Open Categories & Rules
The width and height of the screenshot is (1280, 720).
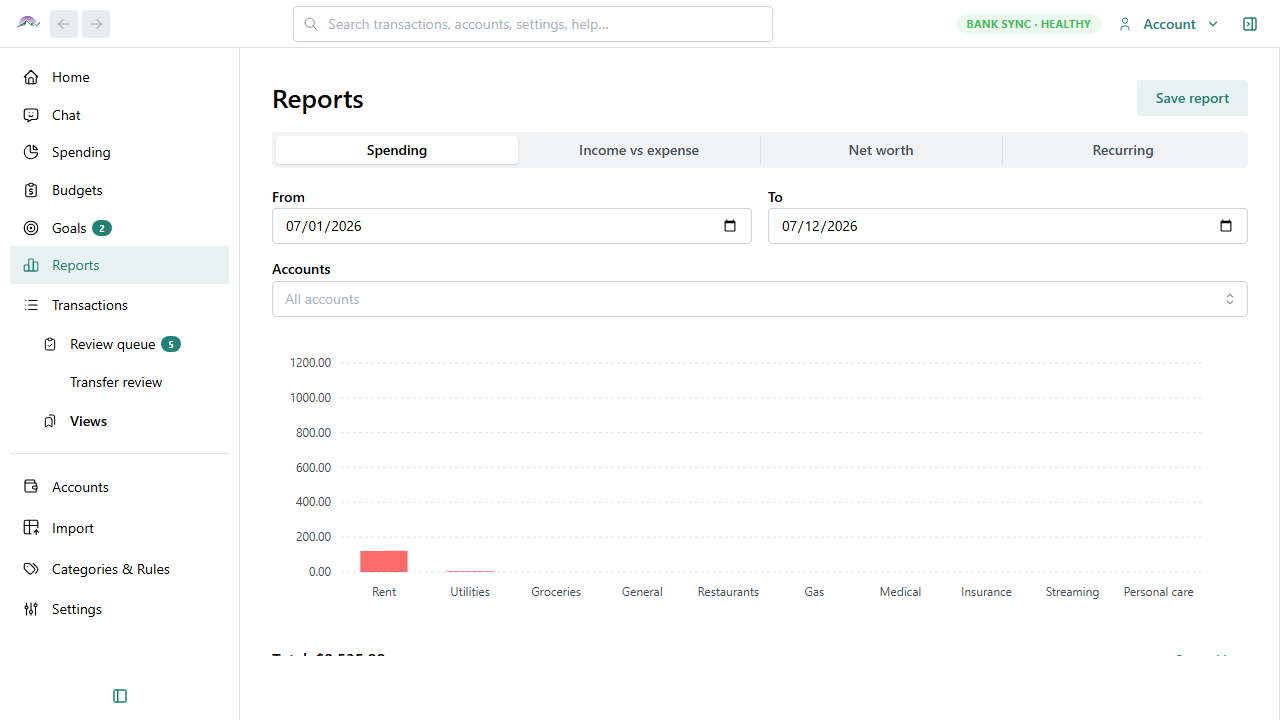(x=119, y=569)
